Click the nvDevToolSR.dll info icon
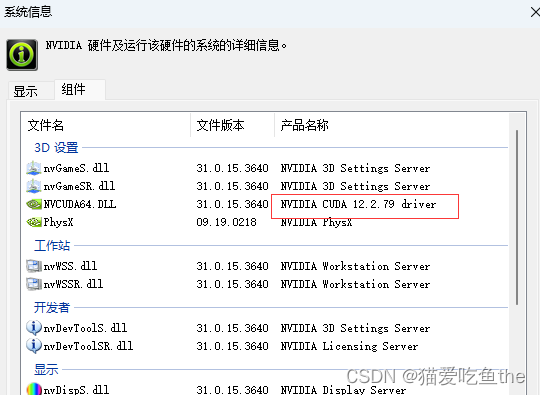 click(x=34, y=346)
